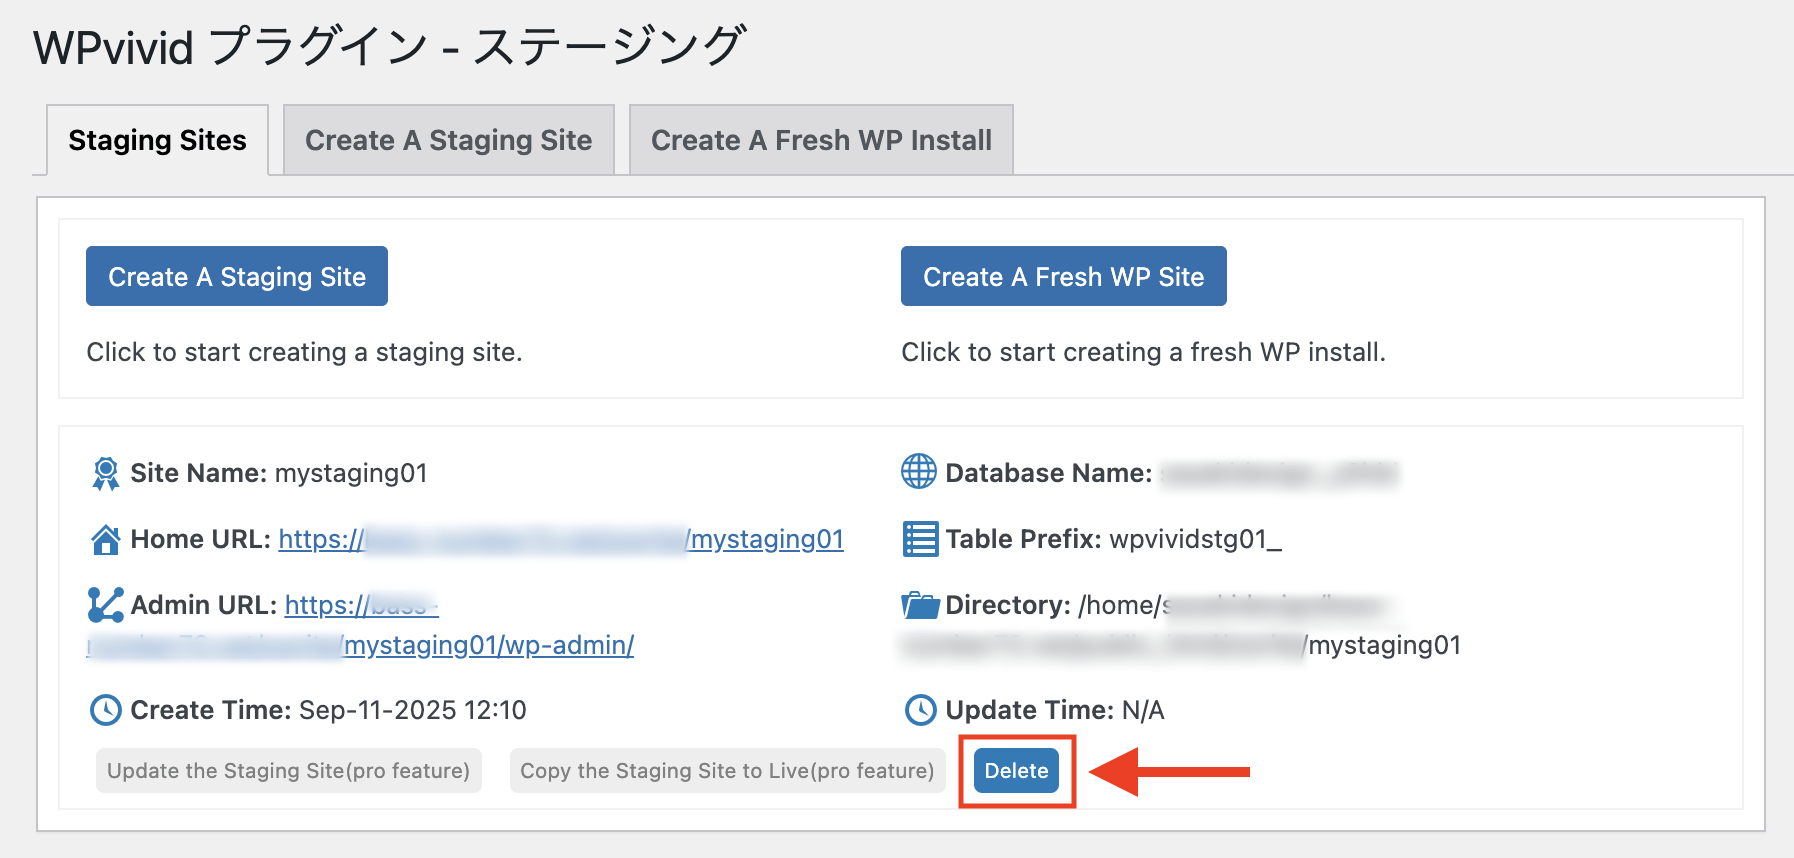Click the Directory folder icon
Viewport: 1794px width, 858px height.
pyautogui.click(x=920, y=605)
